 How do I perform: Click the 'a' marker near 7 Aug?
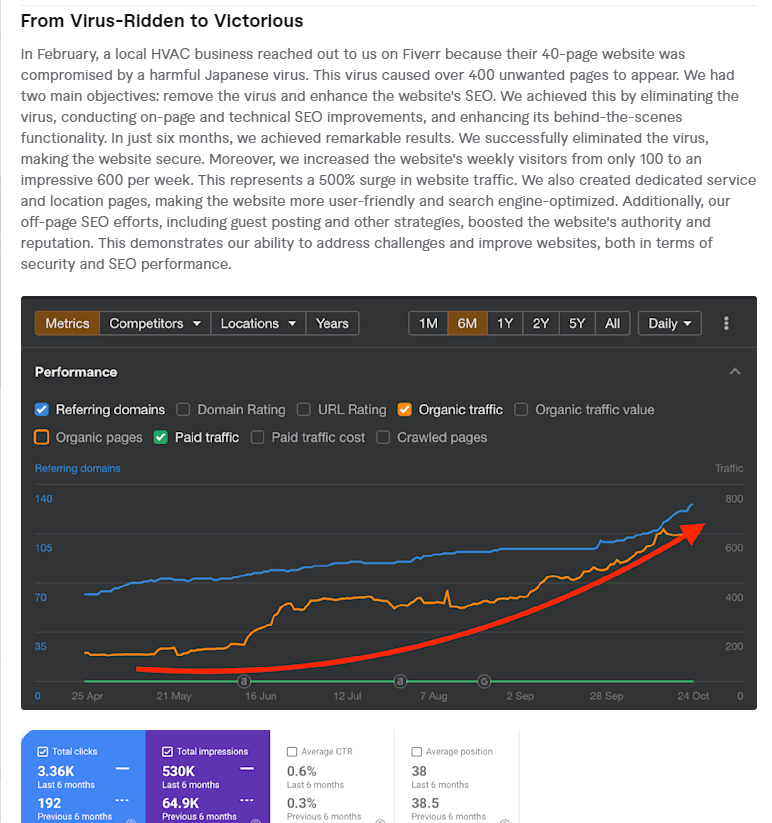(x=400, y=681)
